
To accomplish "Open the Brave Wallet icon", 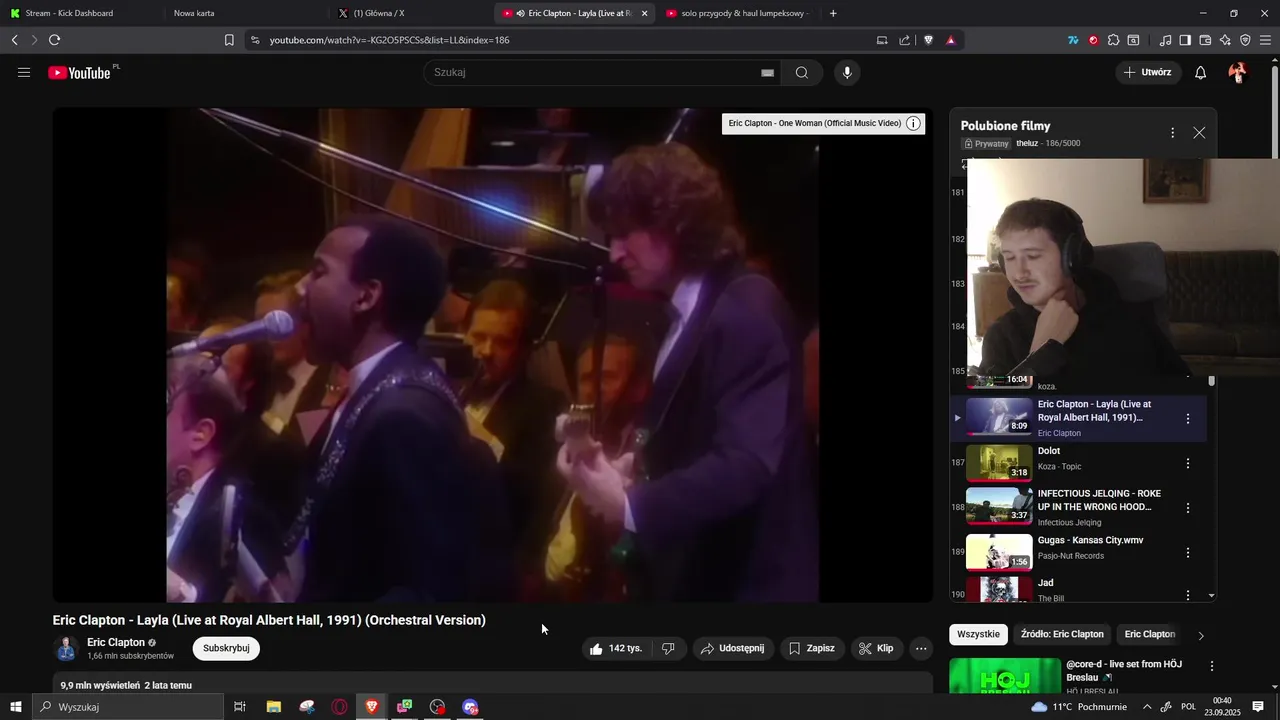I will pos(1205,40).
